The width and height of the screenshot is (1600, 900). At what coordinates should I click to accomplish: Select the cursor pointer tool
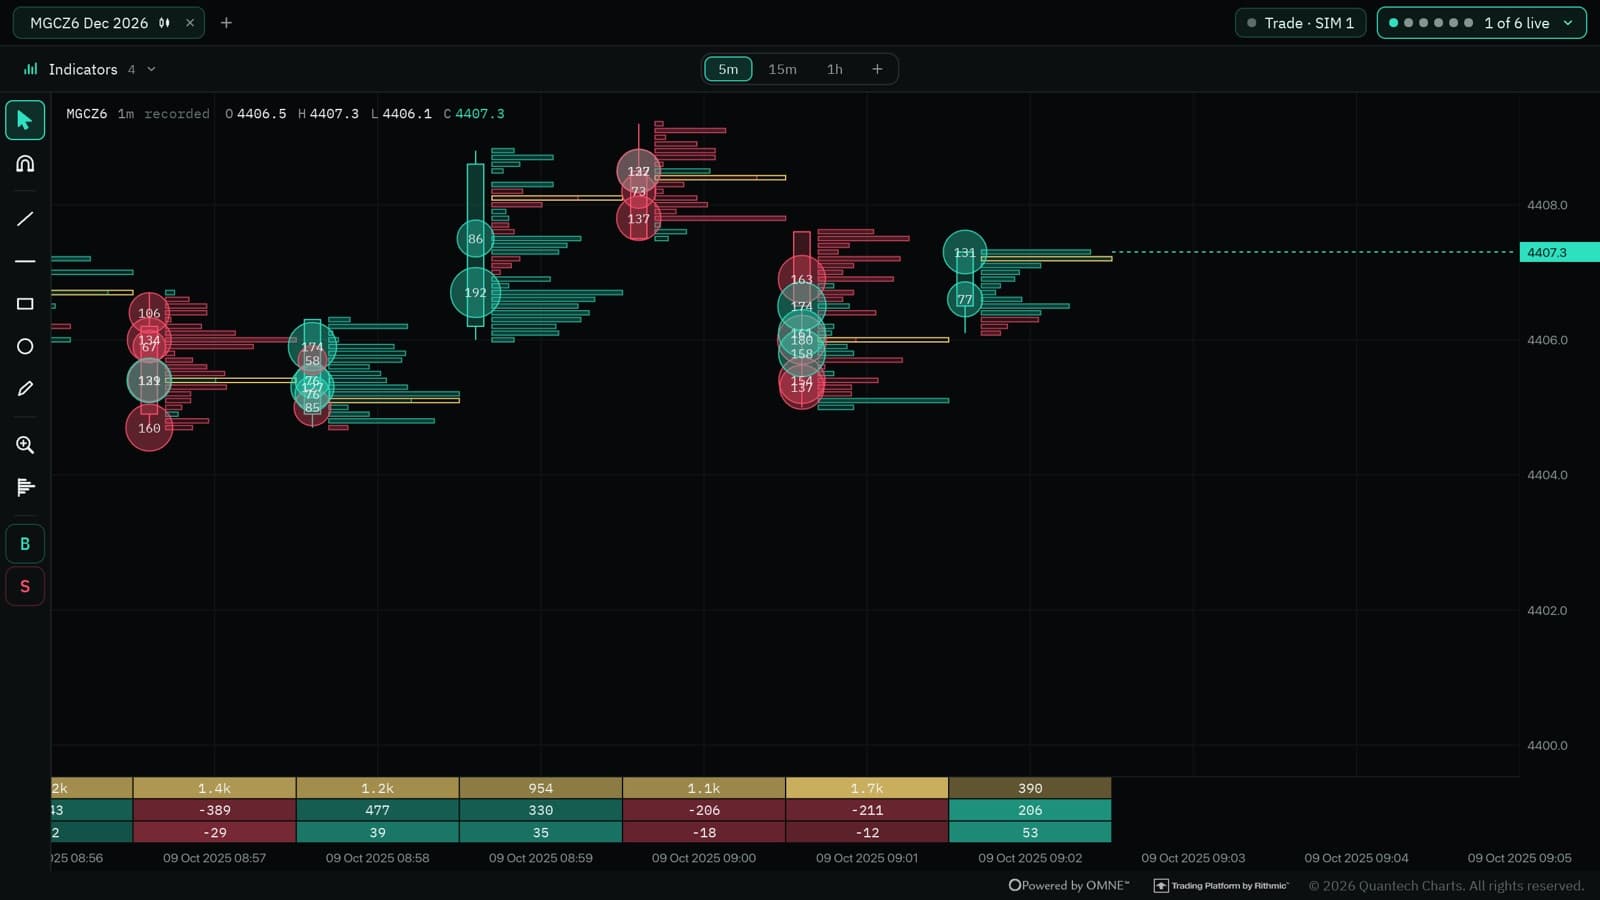tap(25, 120)
